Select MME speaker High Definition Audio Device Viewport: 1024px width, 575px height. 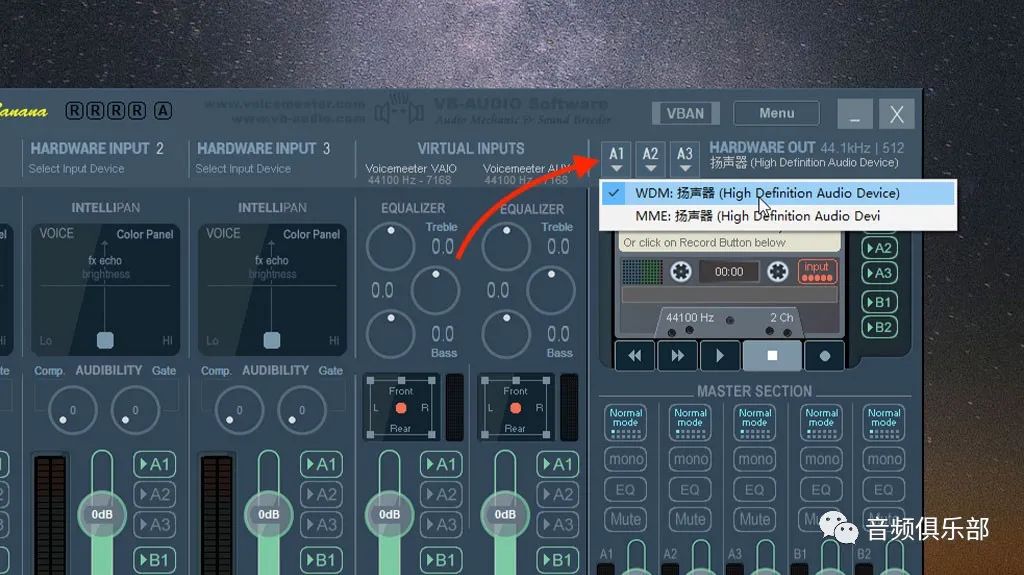coord(778,216)
